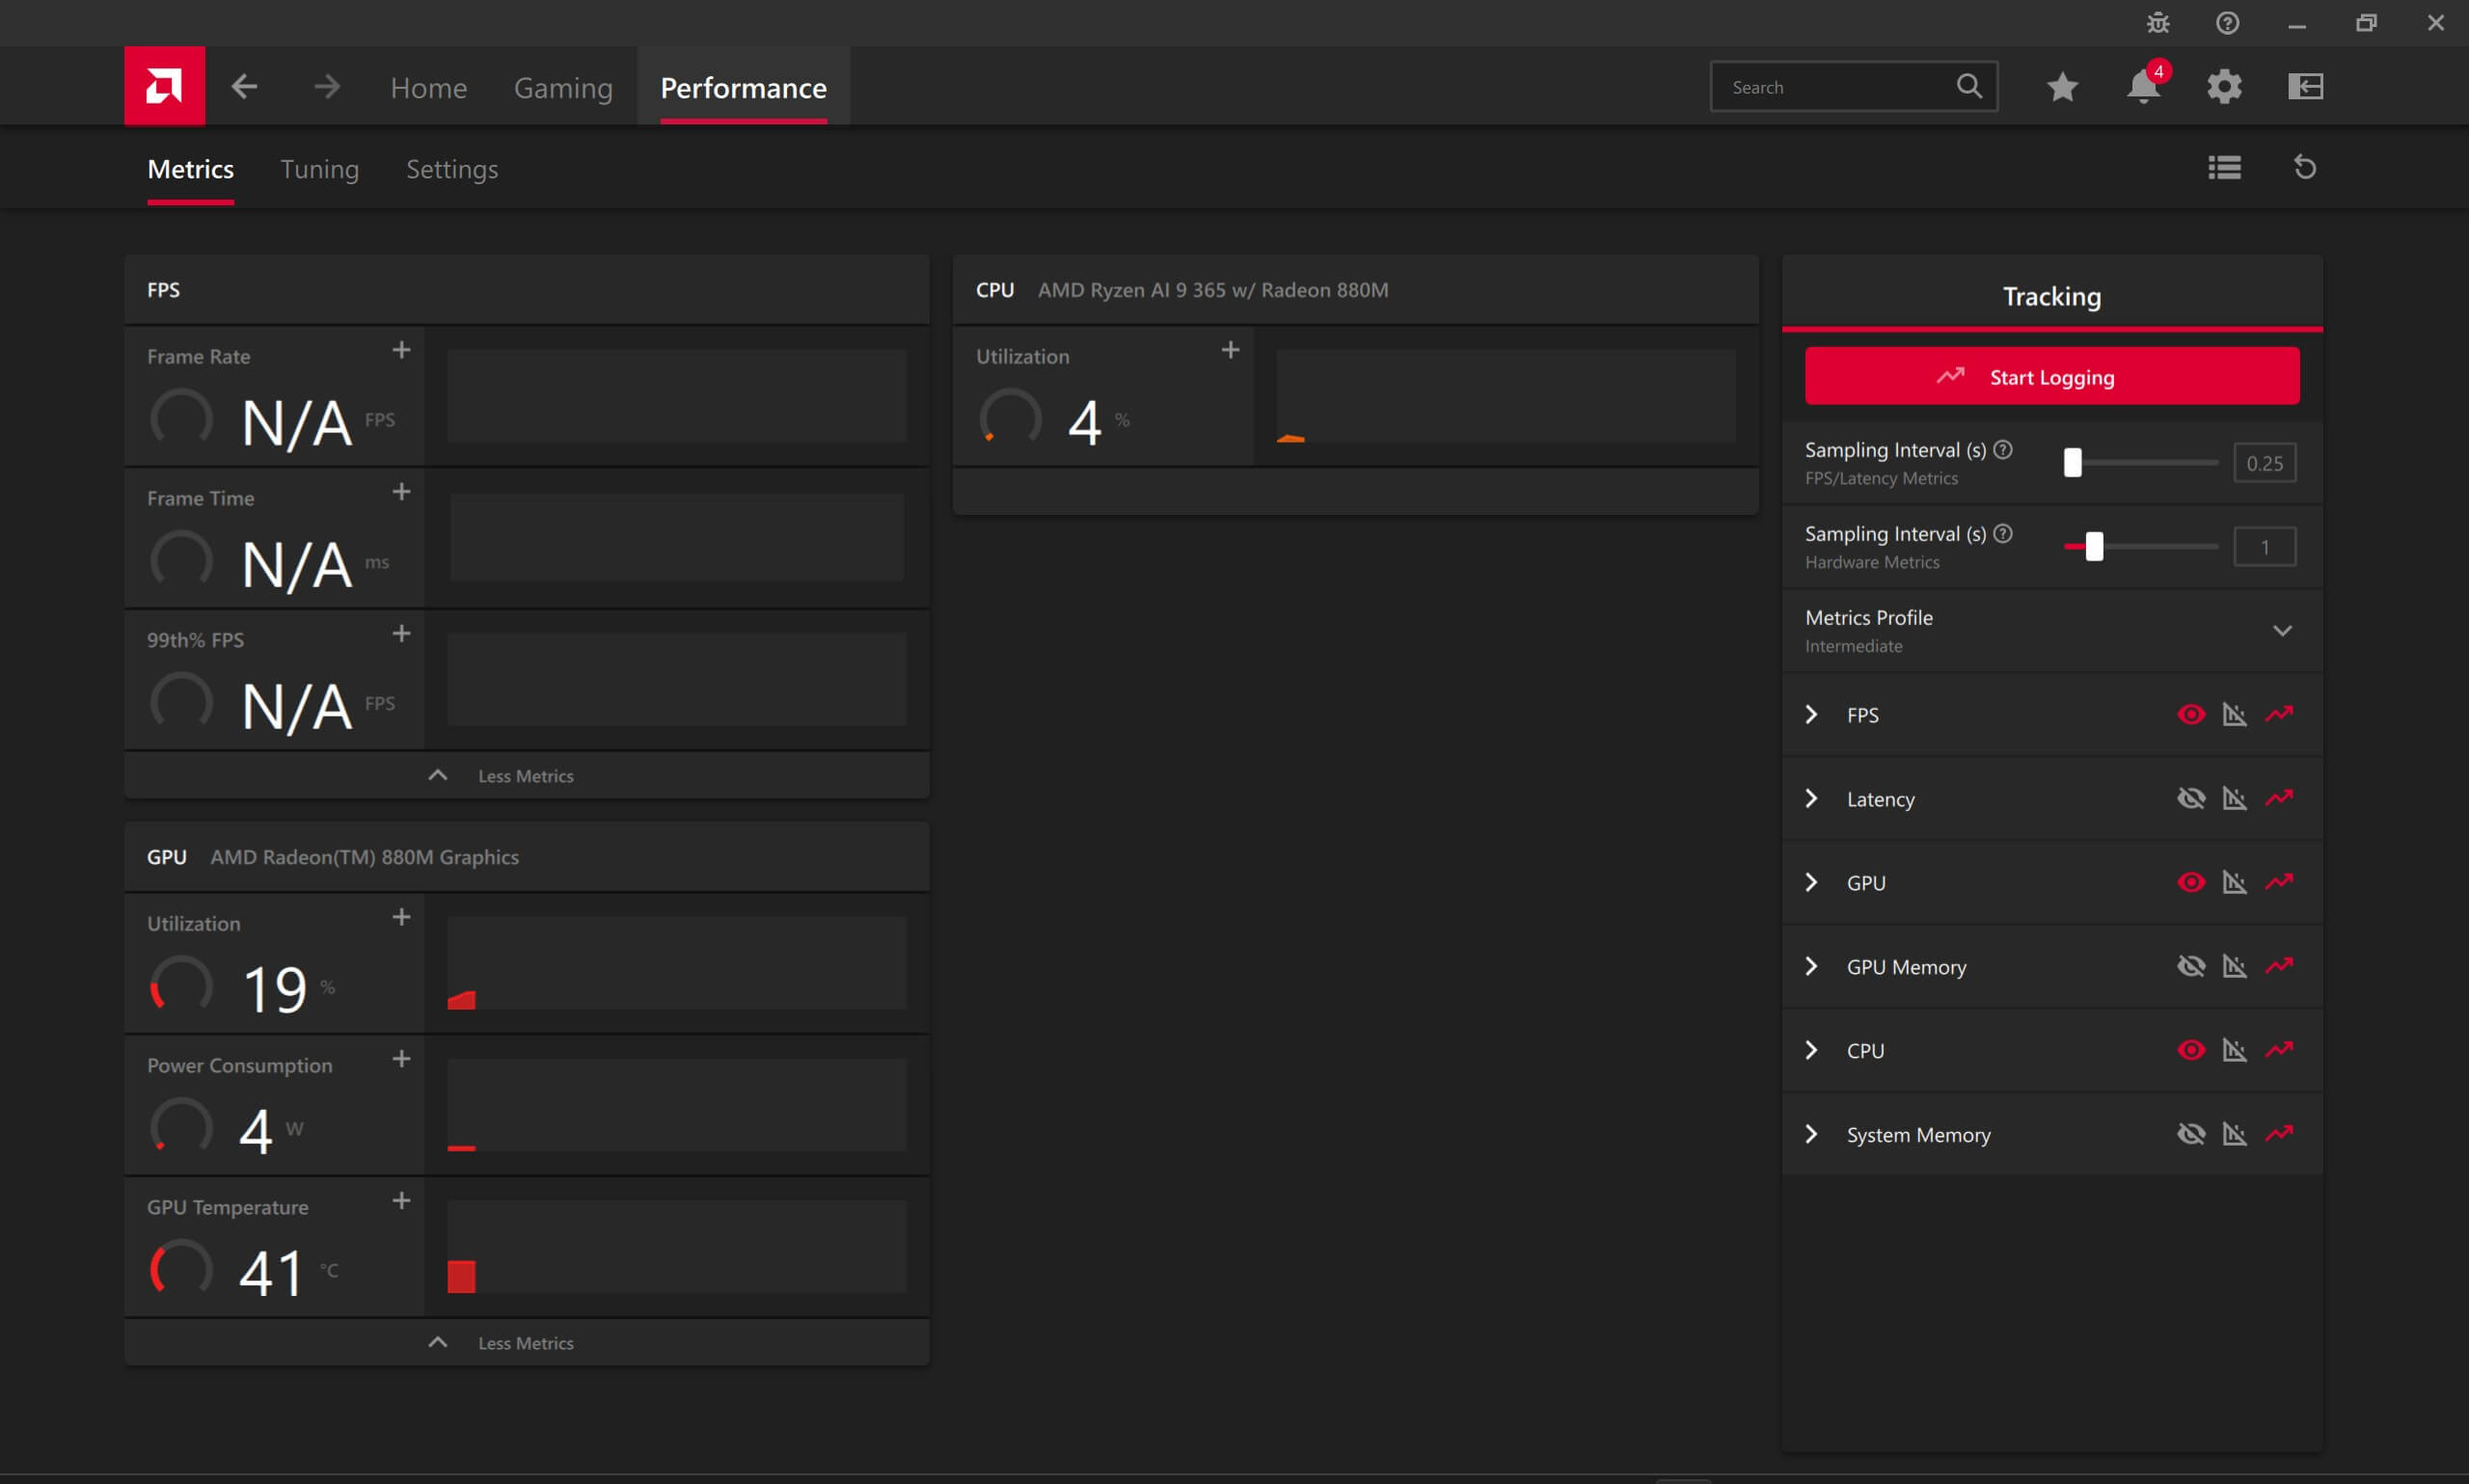
Task: Click the reset metrics icon
Action: [2305, 167]
